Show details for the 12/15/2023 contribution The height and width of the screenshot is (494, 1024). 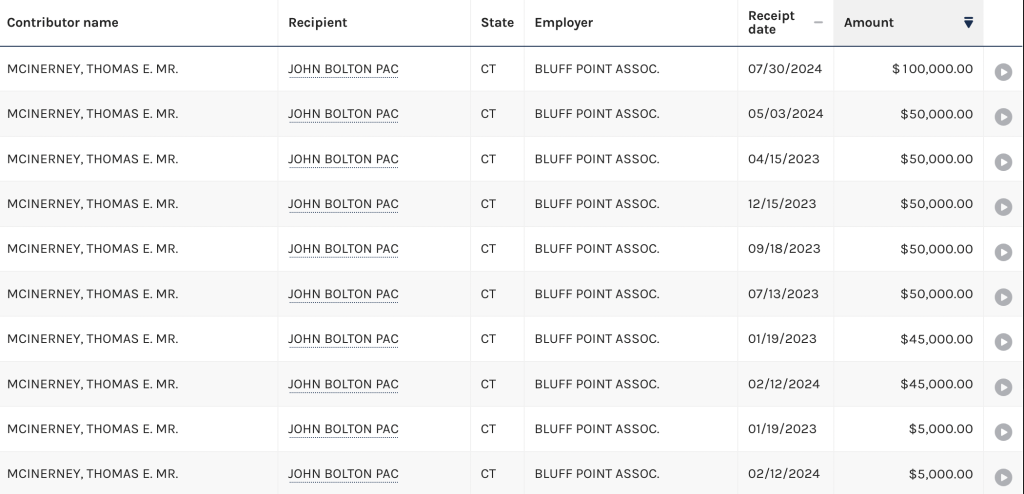pyautogui.click(x=1003, y=207)
